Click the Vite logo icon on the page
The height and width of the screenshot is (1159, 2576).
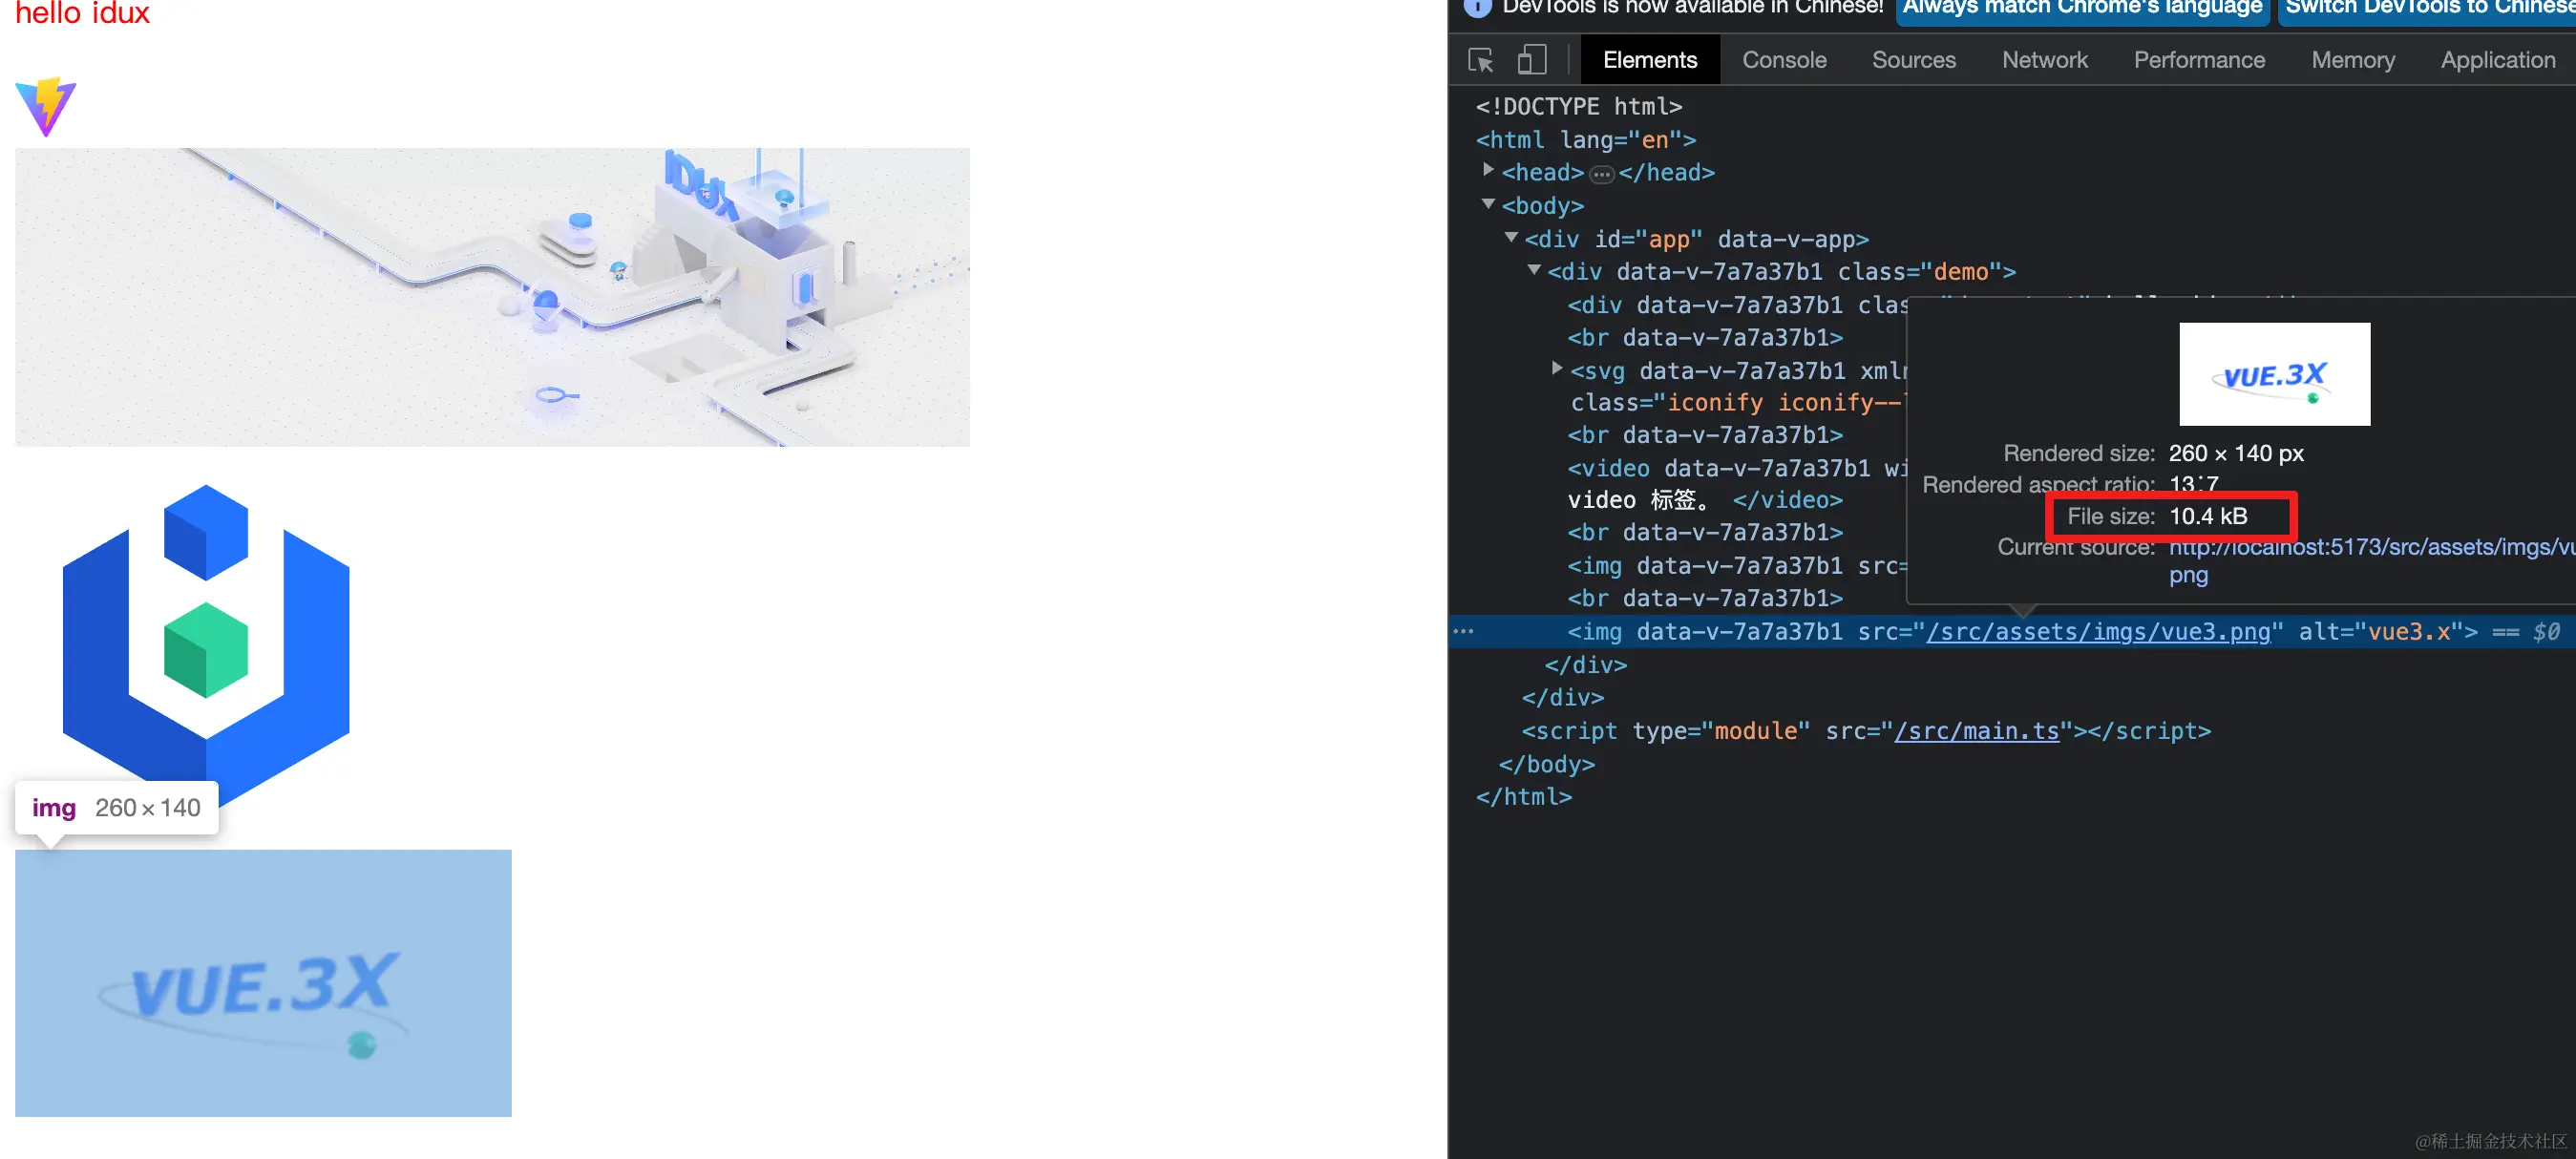pyautogui.click(x=45, y=106)
